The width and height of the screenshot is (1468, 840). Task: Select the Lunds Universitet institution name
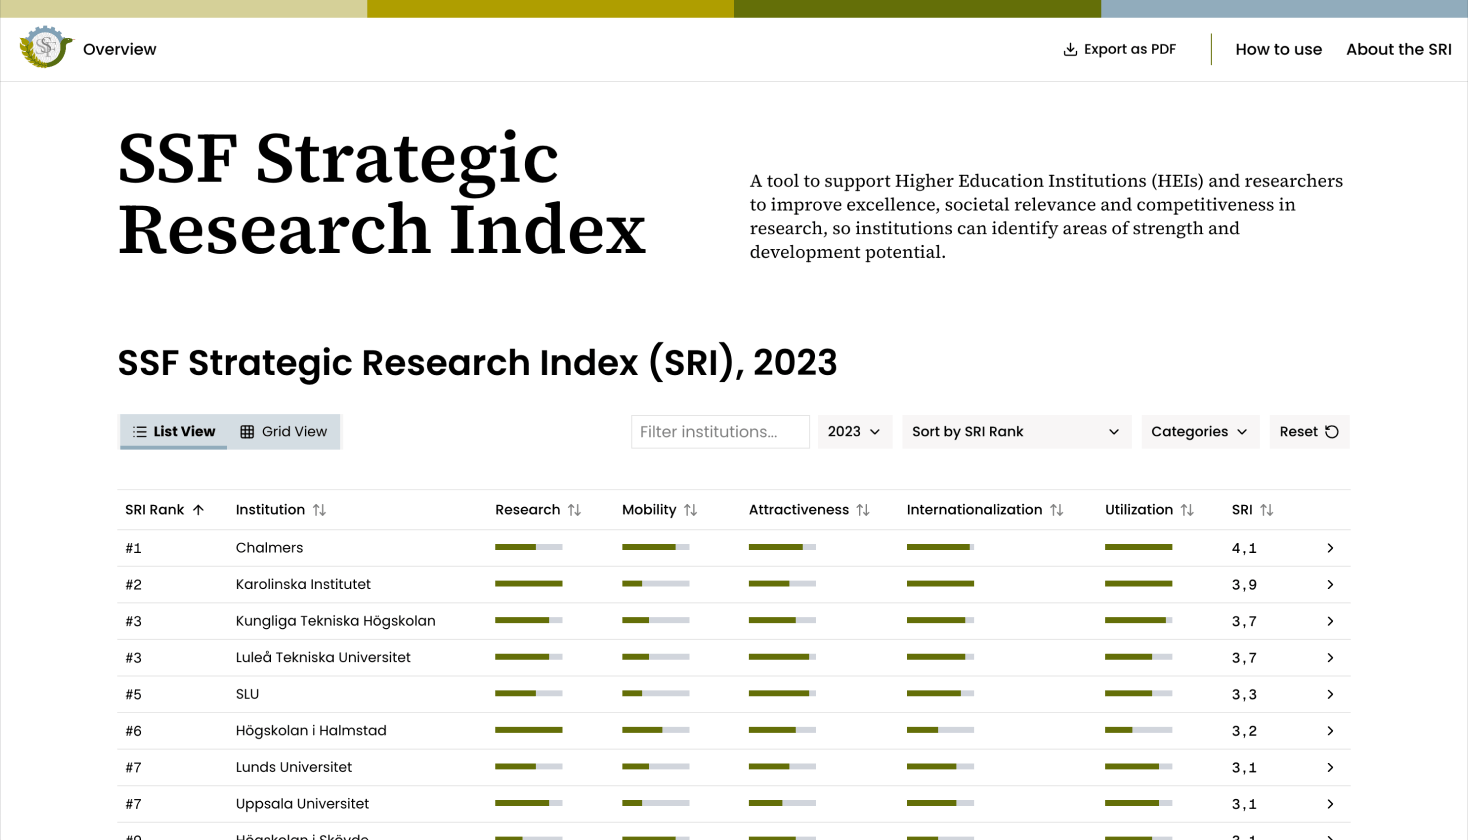294,768
